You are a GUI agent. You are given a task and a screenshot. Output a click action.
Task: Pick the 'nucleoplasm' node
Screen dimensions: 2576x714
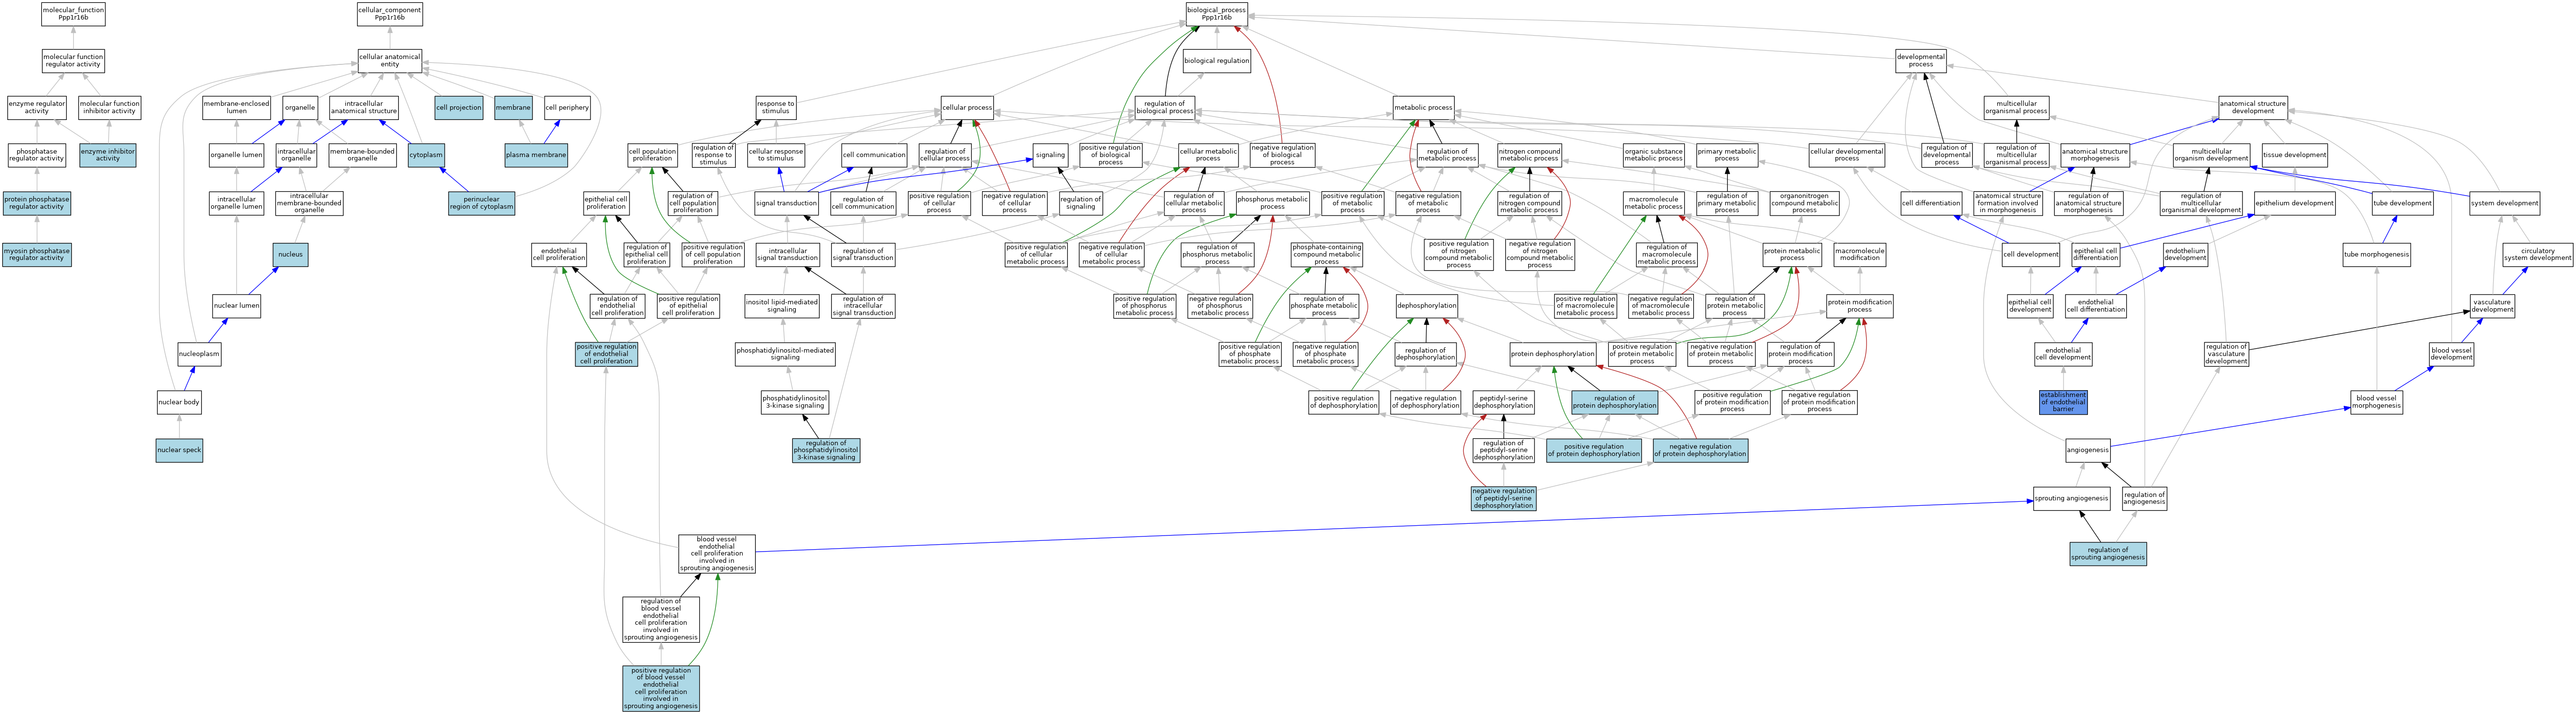tap(199, 354)
